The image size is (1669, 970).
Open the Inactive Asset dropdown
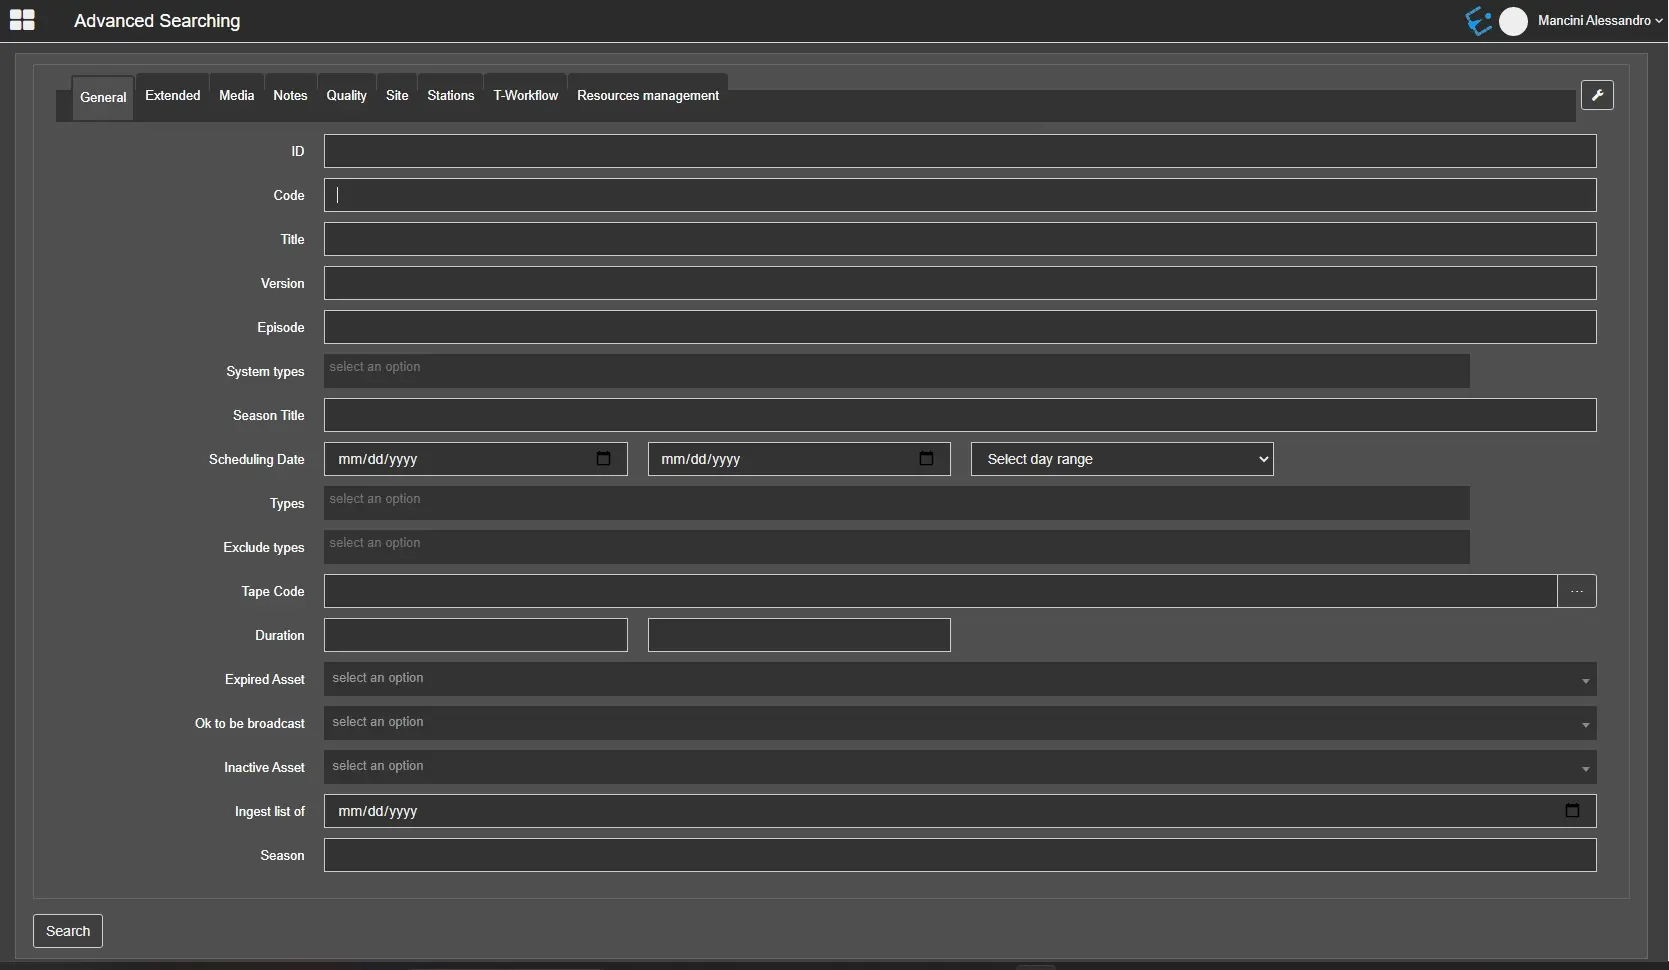coord(959,767)
